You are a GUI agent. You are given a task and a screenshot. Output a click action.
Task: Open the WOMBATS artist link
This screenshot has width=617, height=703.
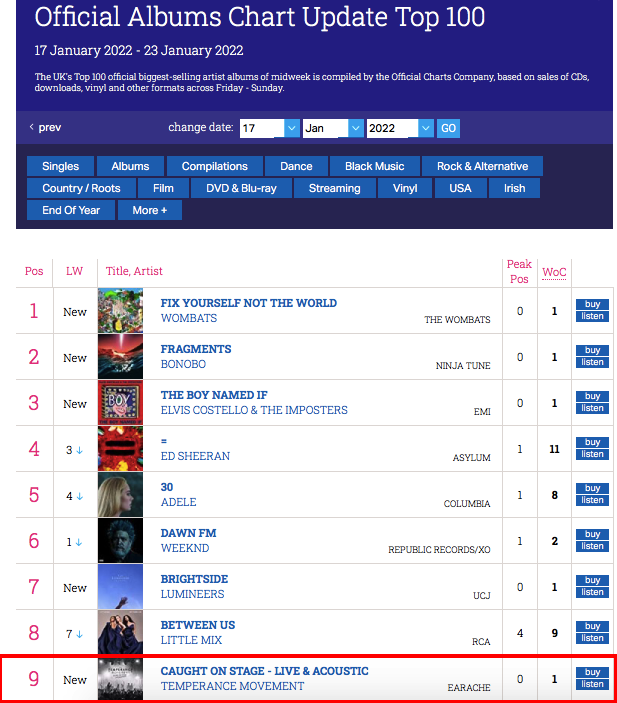pyautogui.click(x=189, y=318)
